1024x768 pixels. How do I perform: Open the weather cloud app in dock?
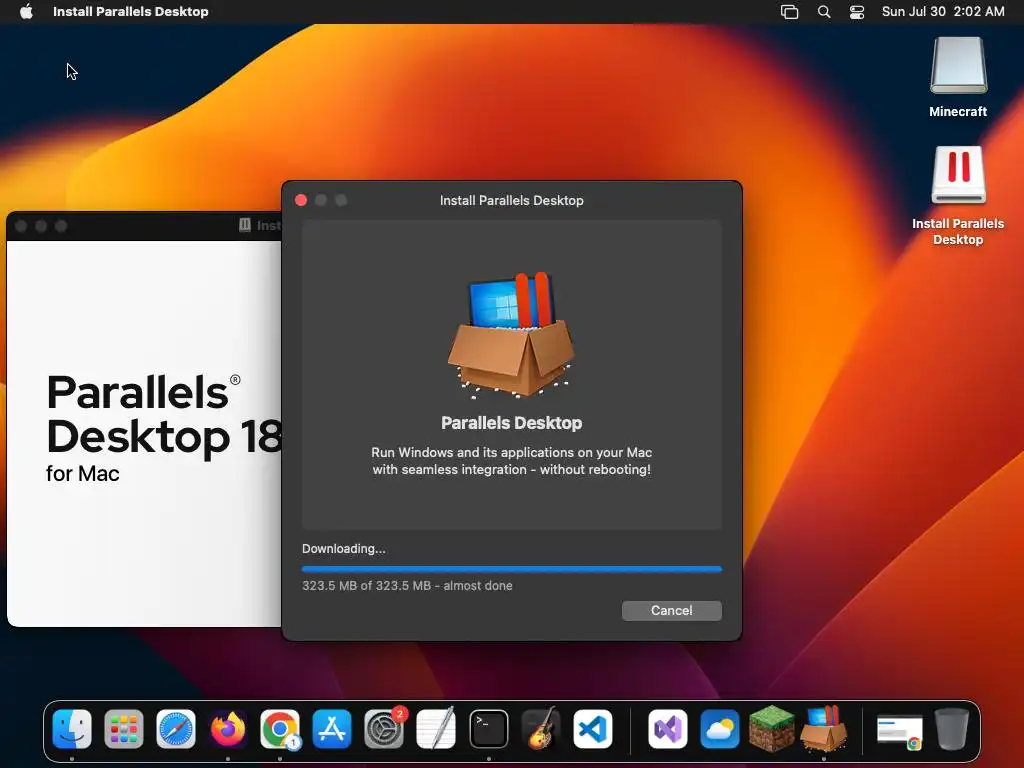click(720, 729)
